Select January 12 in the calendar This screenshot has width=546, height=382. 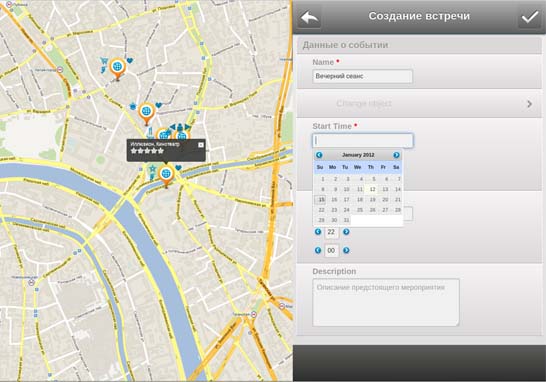(x=372, y=189)
